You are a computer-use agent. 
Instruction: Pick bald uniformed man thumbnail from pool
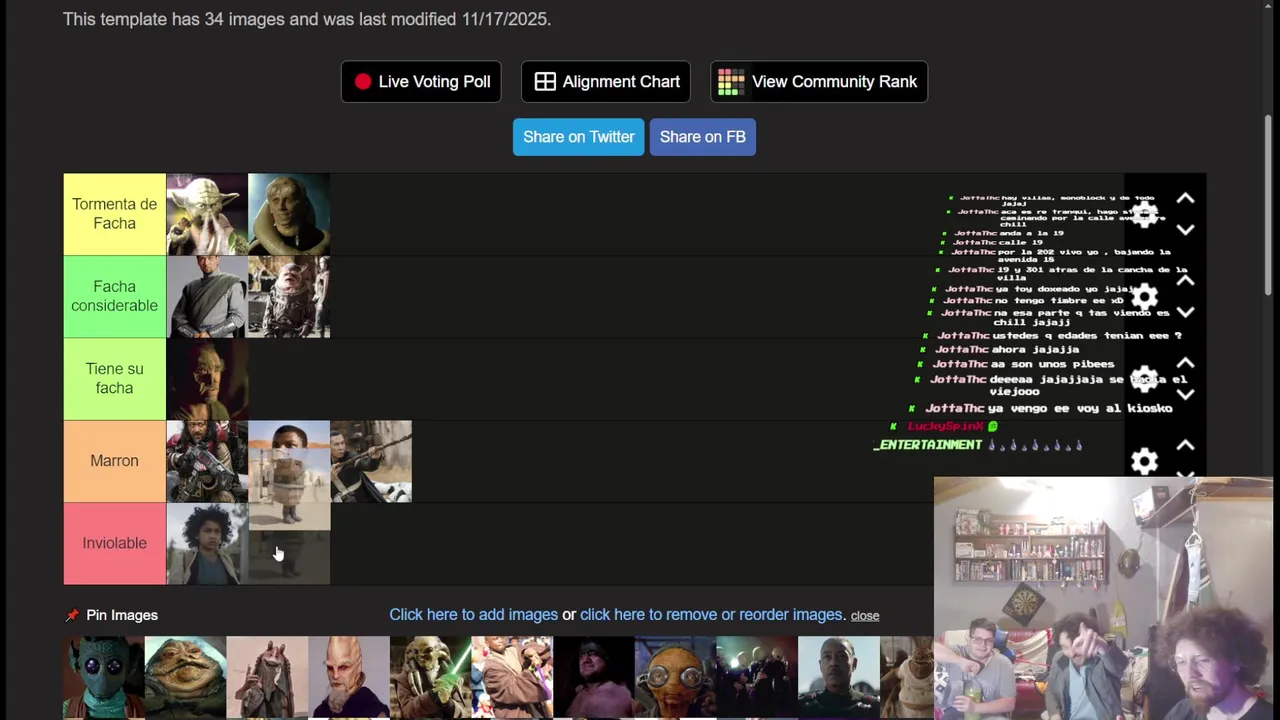pyautogui.click(x=840, y=678)
